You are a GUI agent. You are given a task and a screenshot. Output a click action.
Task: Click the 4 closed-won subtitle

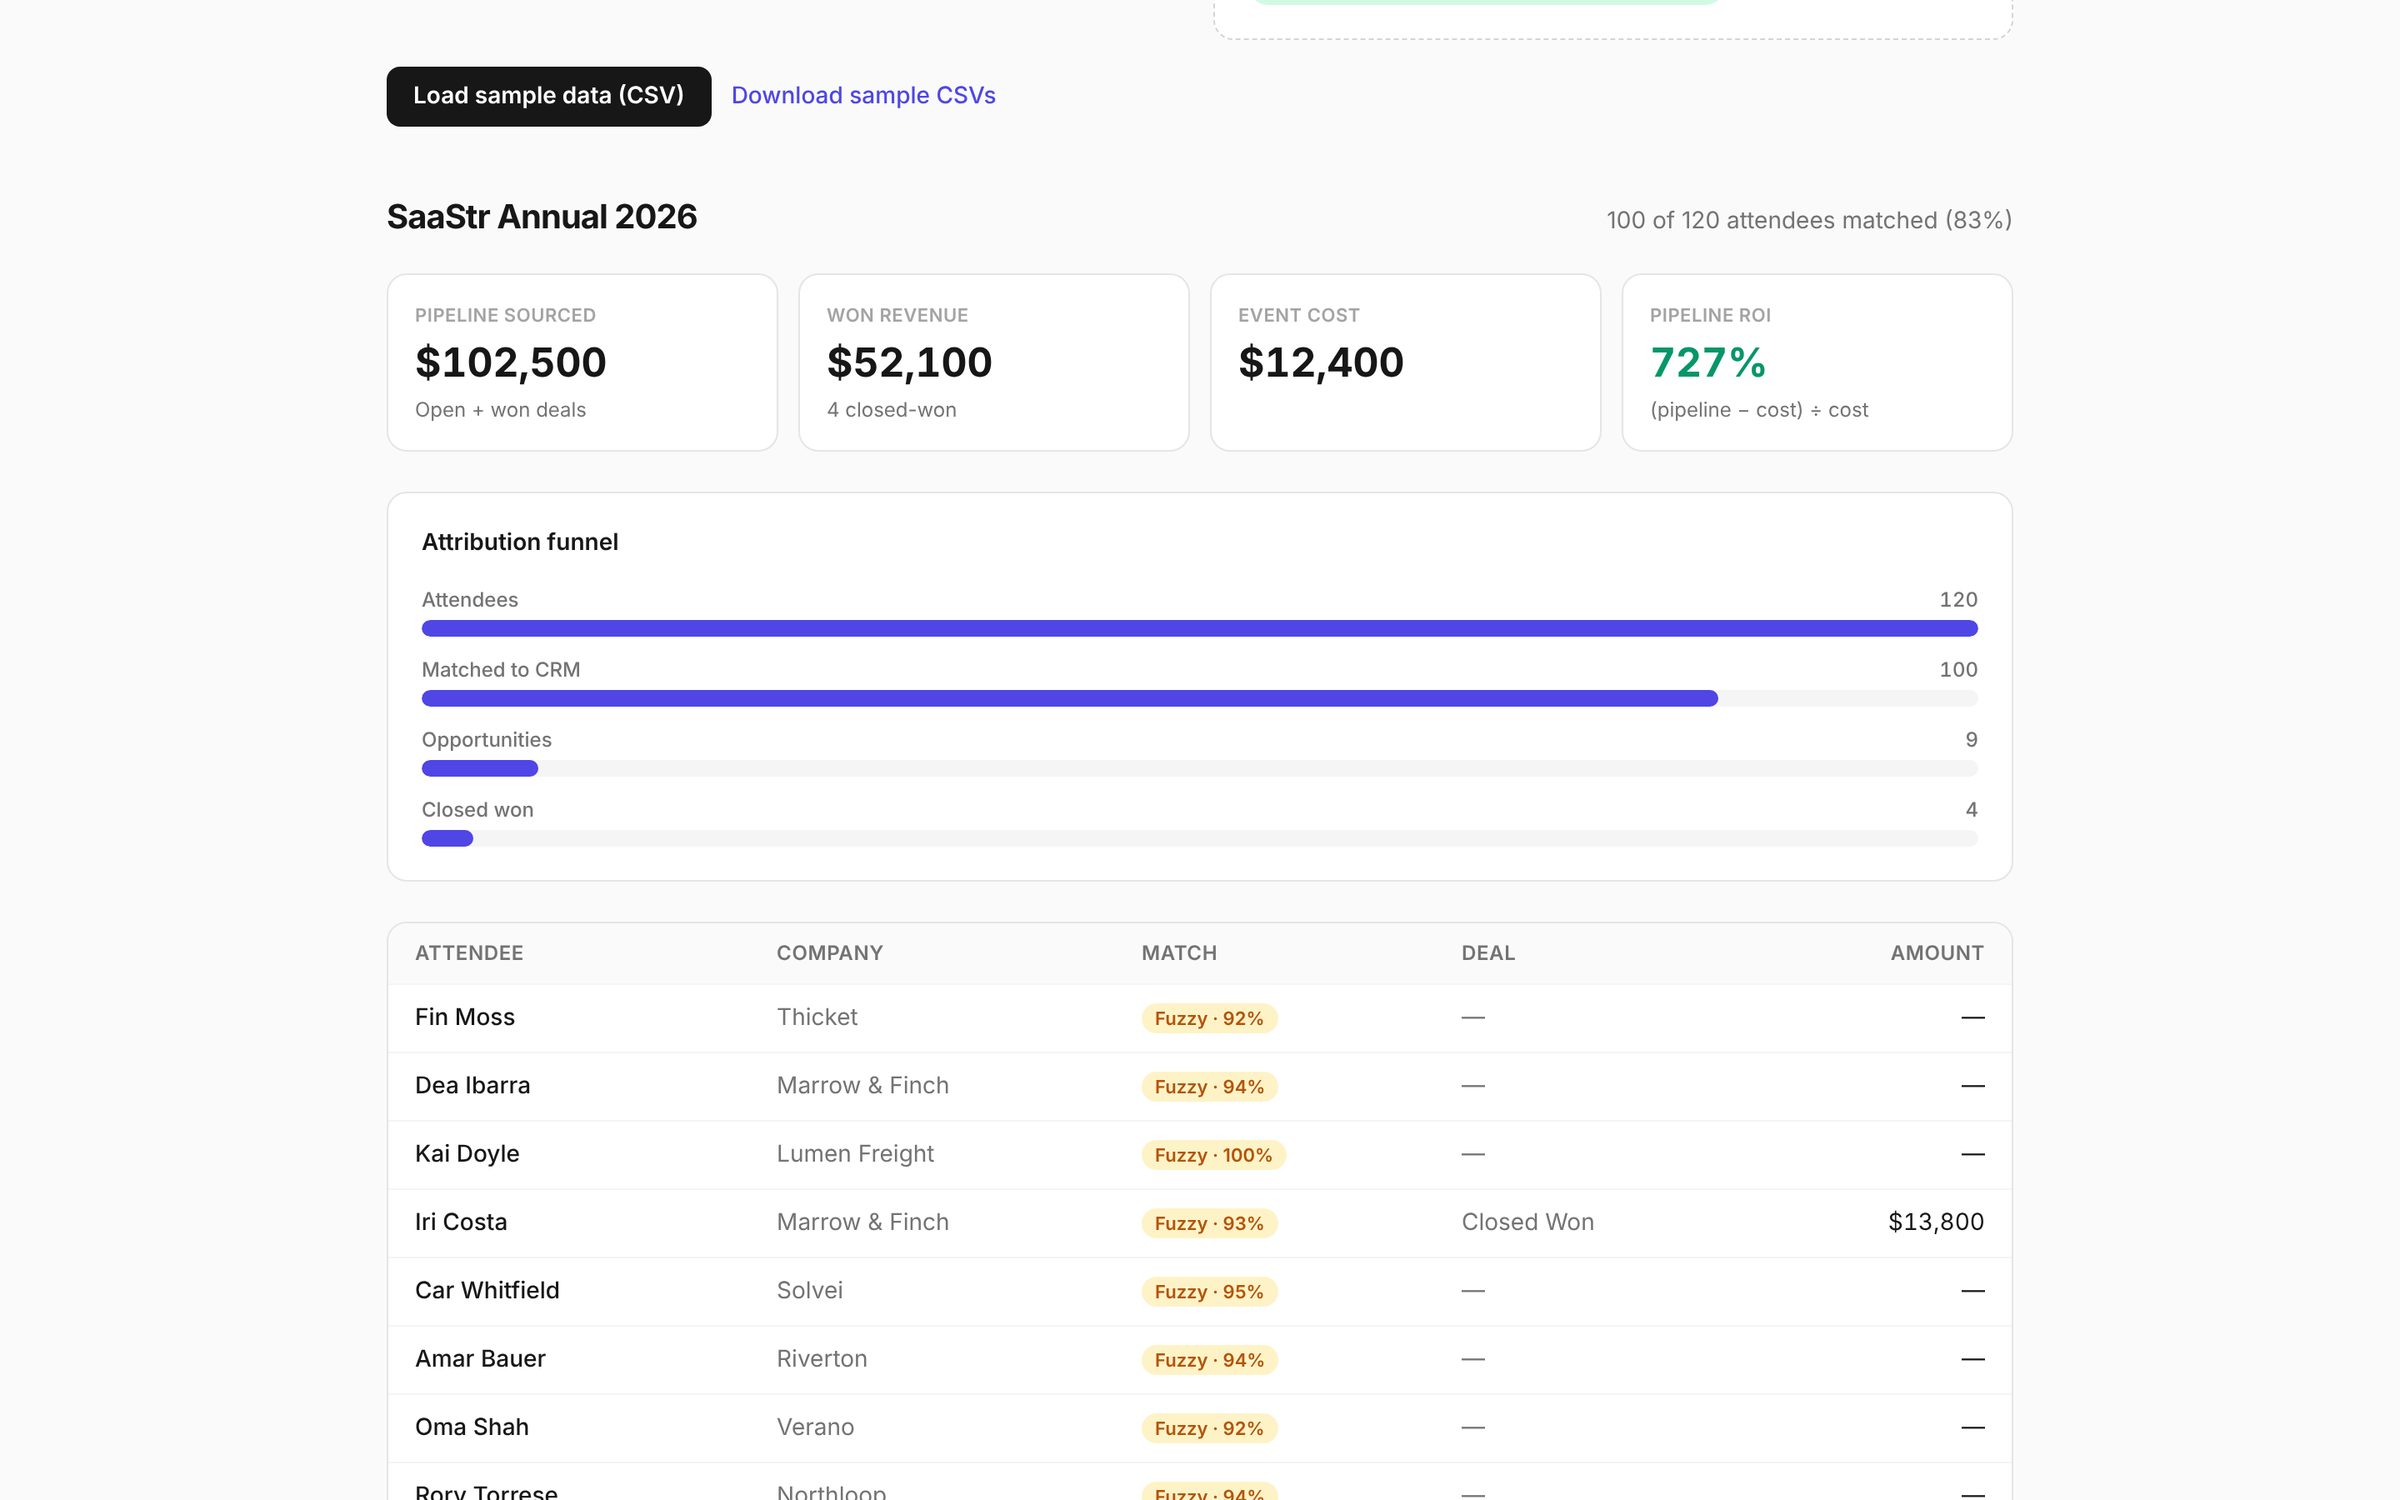[891, 410]
